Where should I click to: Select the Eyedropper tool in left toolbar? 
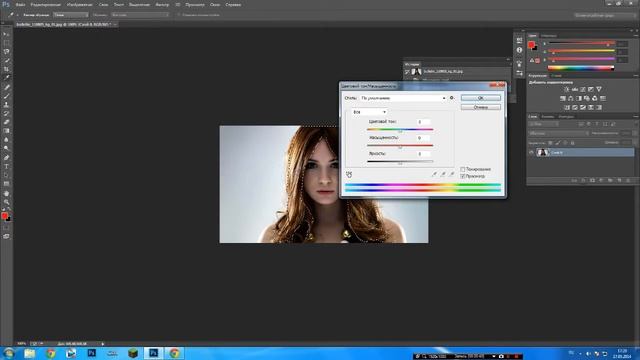6,78
